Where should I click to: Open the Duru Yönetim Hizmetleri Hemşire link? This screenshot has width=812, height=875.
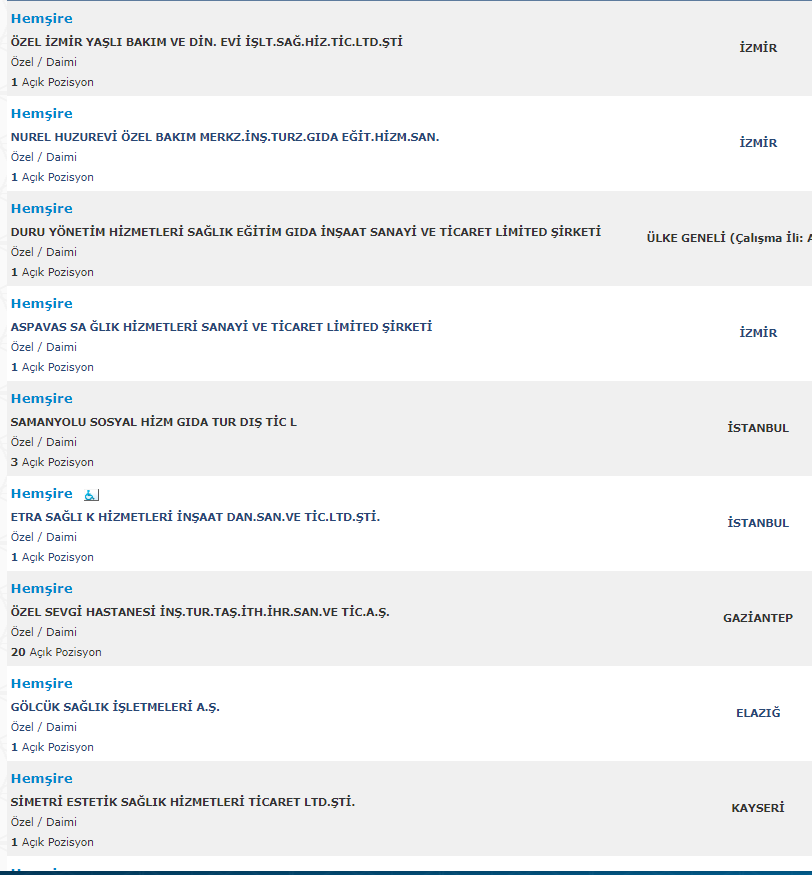click(x=42, y=209)
